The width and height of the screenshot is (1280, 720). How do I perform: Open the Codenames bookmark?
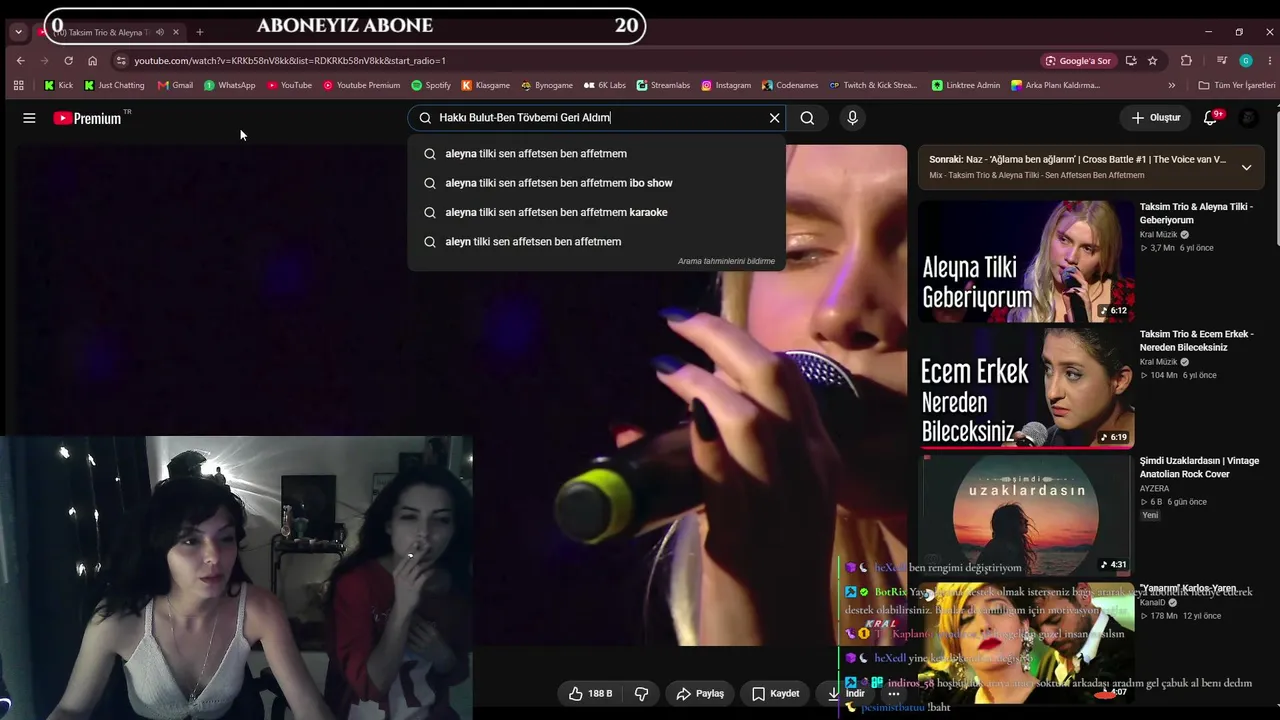[x=790, y=85]
